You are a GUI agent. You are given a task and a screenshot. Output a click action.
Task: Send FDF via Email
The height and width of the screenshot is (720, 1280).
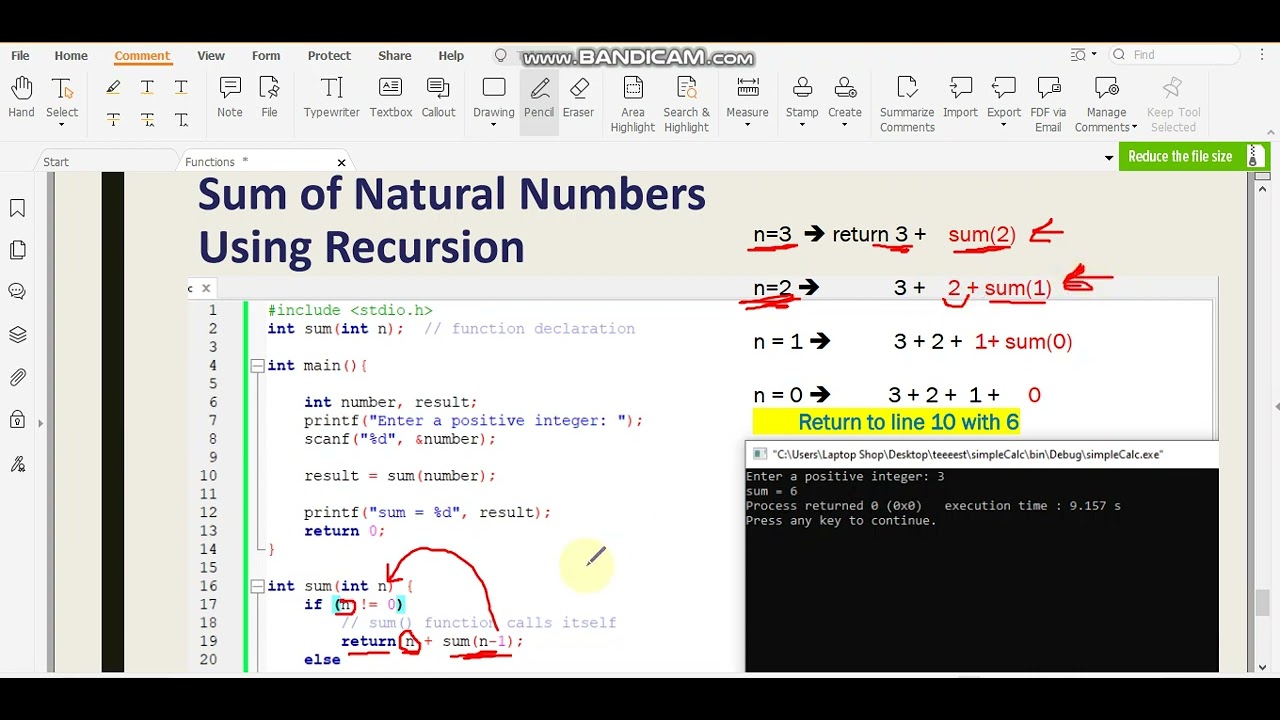[x=1048, y=105]
